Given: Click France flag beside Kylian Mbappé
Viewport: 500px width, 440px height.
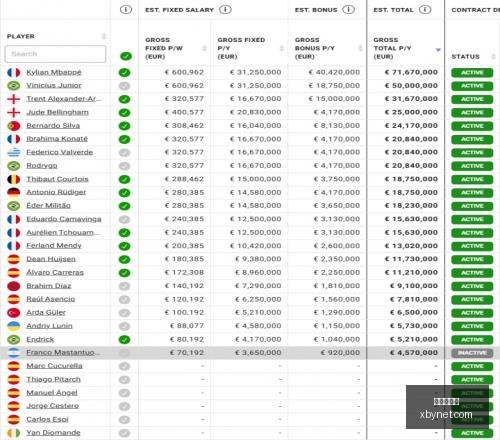Looking at the screenshot, I should click(x=14, y=72).
